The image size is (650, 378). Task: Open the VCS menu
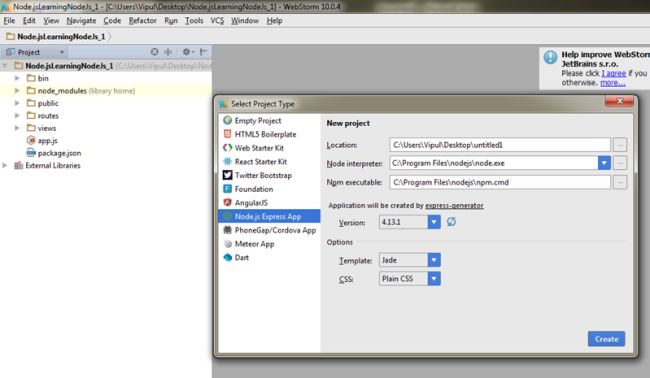point(217,21)
